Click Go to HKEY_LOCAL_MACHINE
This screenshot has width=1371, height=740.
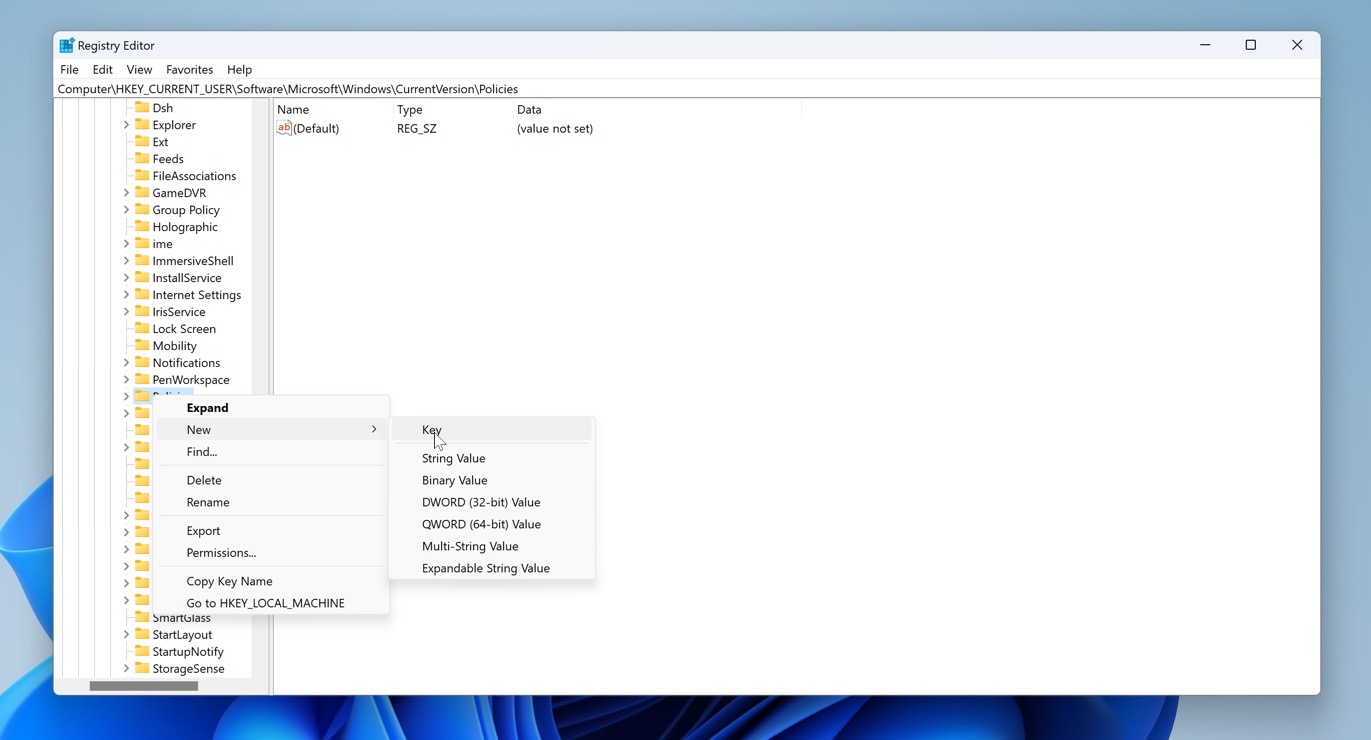[272, 603]
